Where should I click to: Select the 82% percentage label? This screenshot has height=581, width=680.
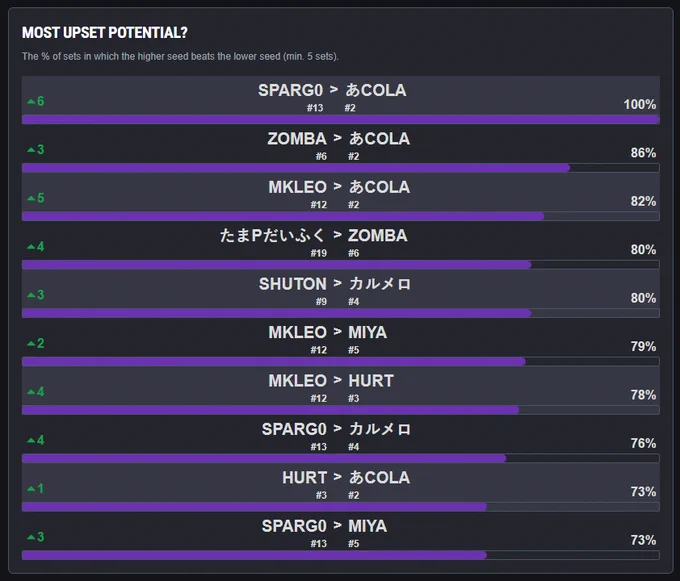[643, 201]
